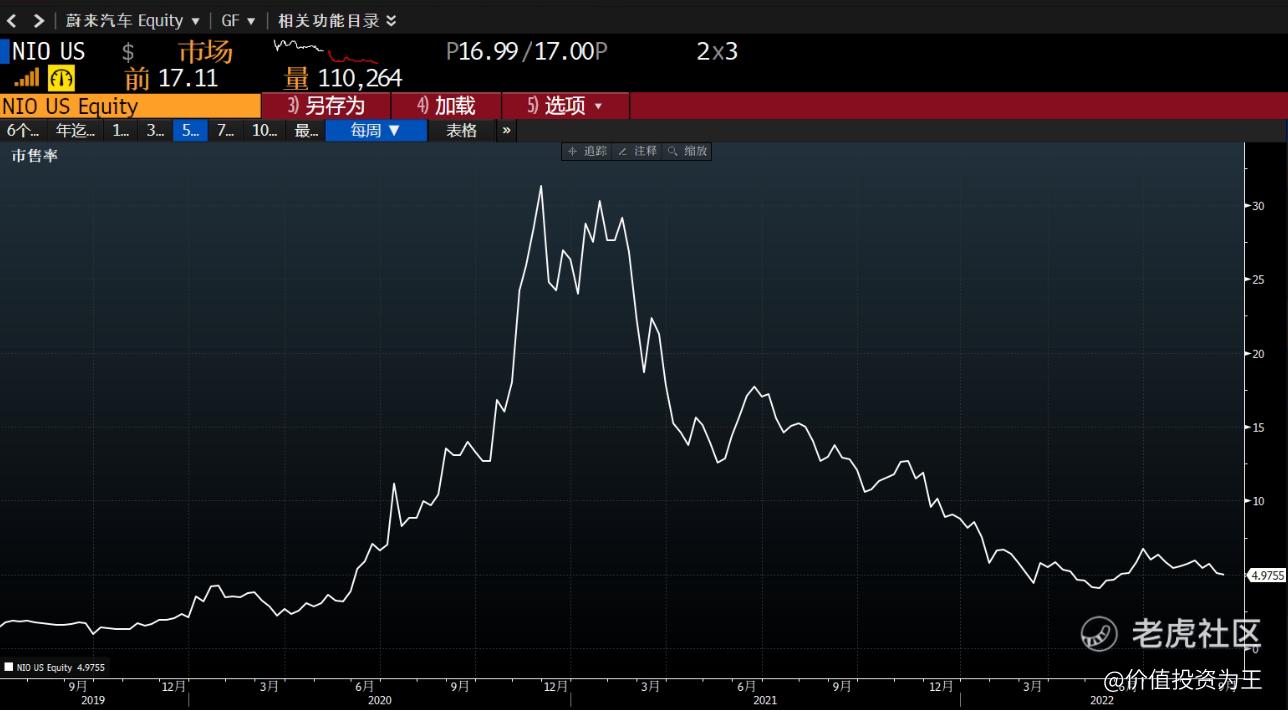Screen dimensions: 1288x710
Task: Select the 10年 range tab
Action: click(264, 131)
